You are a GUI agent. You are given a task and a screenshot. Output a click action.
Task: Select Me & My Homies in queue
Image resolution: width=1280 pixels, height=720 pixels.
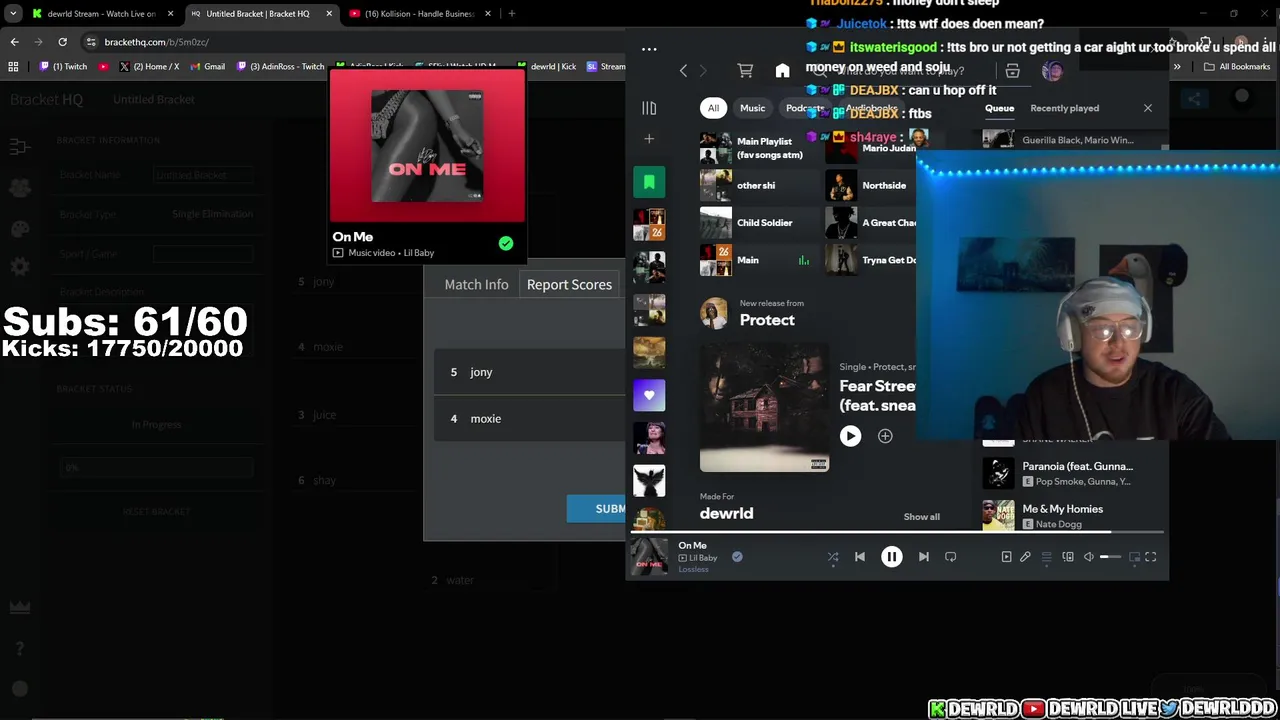(x=1070, y=516)
